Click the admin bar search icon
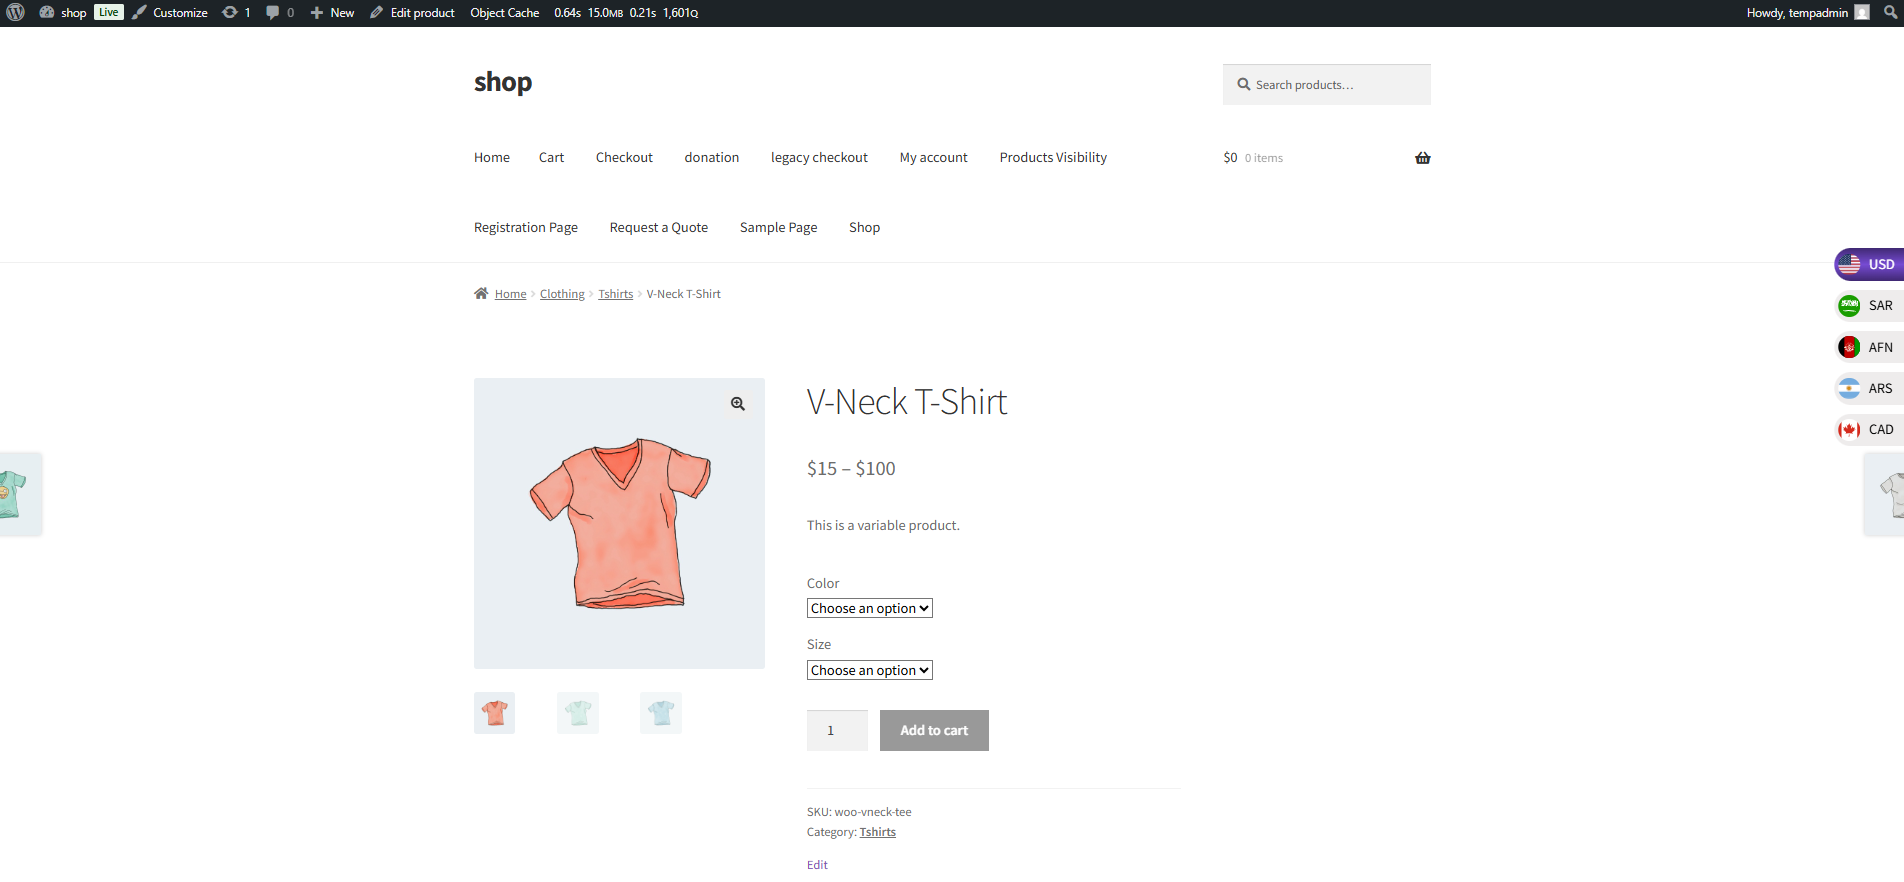The image size is (1904, 882). click(x=1890, y=12)
